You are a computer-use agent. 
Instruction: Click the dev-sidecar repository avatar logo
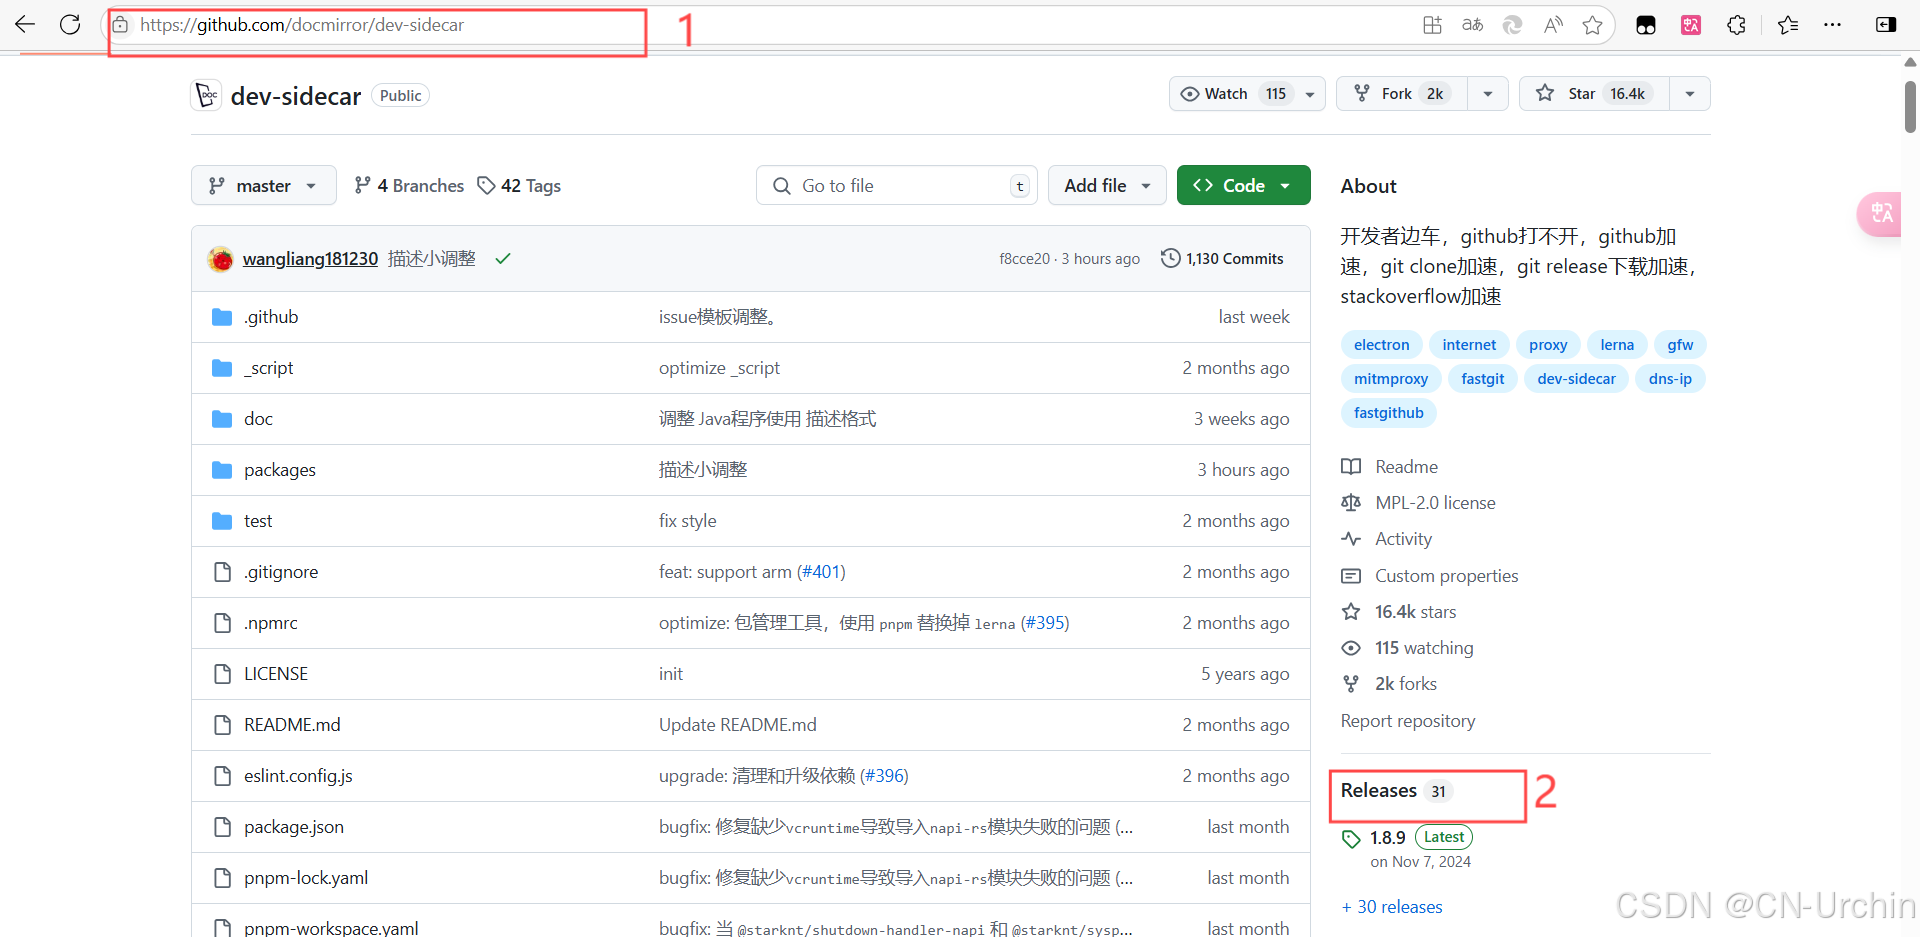[206, 95]
